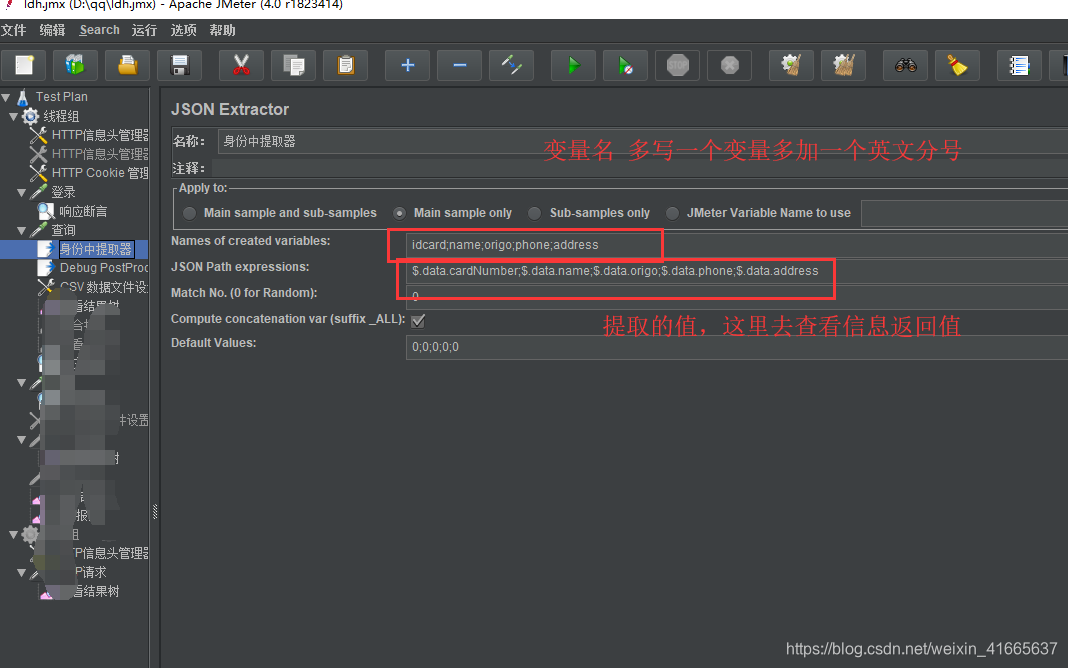Screen dimensions: 1068x668
Task: Collapse the 查询 sampler node
Action: coord(21,231)
